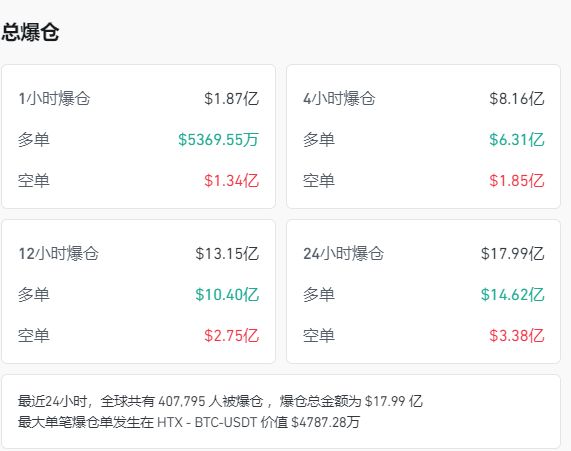571x451 pixels.
Task: Click the green $5369.55万 long value
Action: (x=218, y=140)
